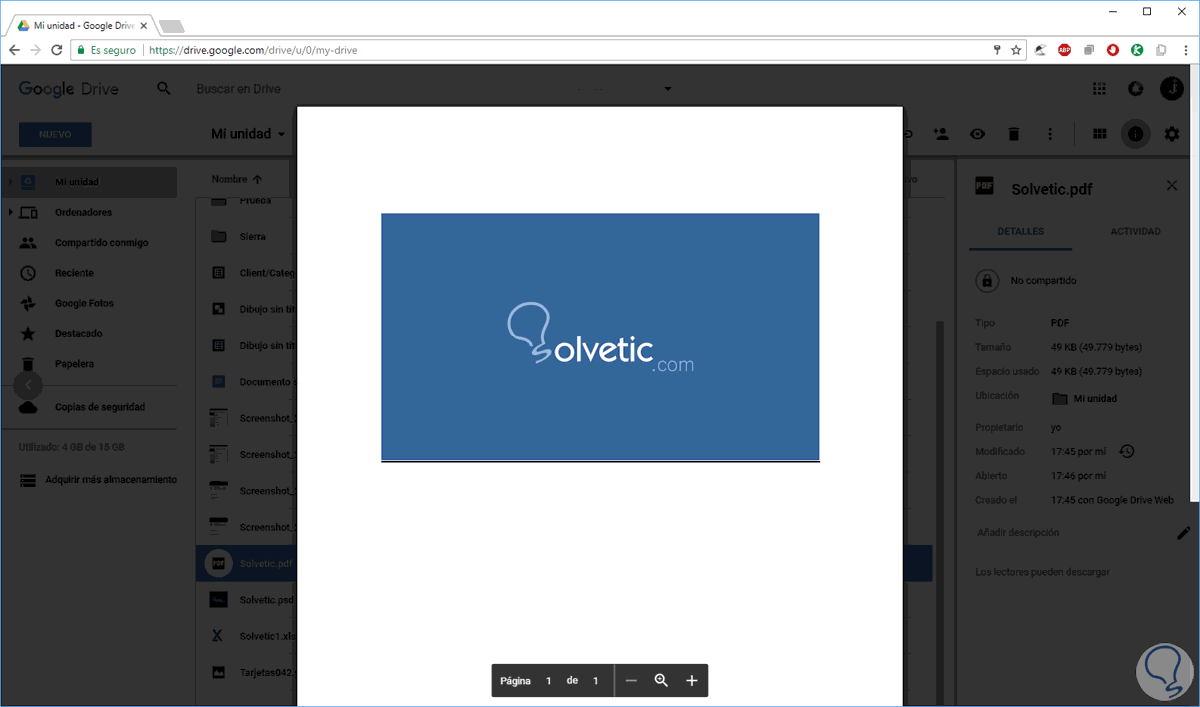Click Adquirir más almacenamiento link
Viewport: 1200px width, 707px height.
(x=110, y=480)
